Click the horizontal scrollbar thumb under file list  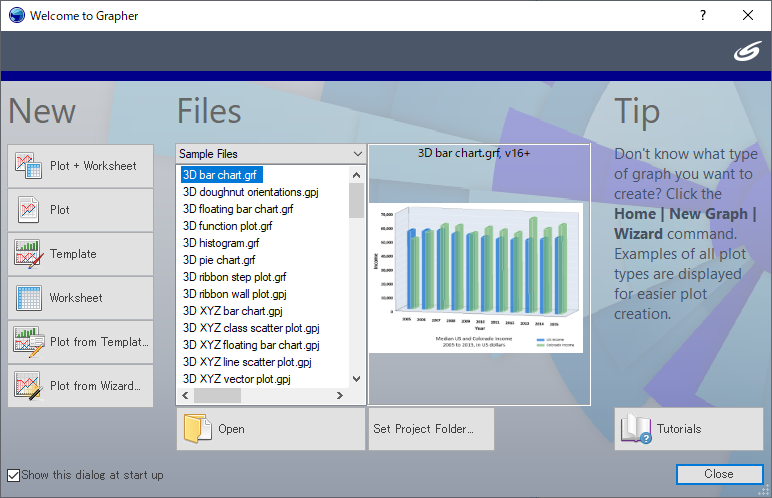click(x=217, y=395)
